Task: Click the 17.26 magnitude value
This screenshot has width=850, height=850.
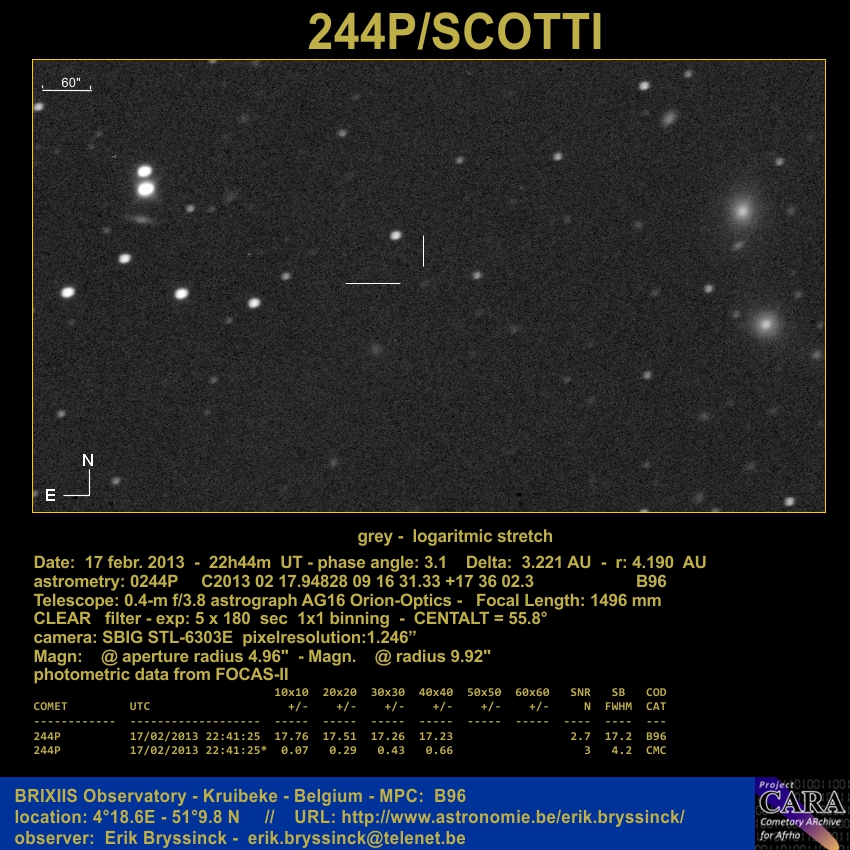Action: 388,736
